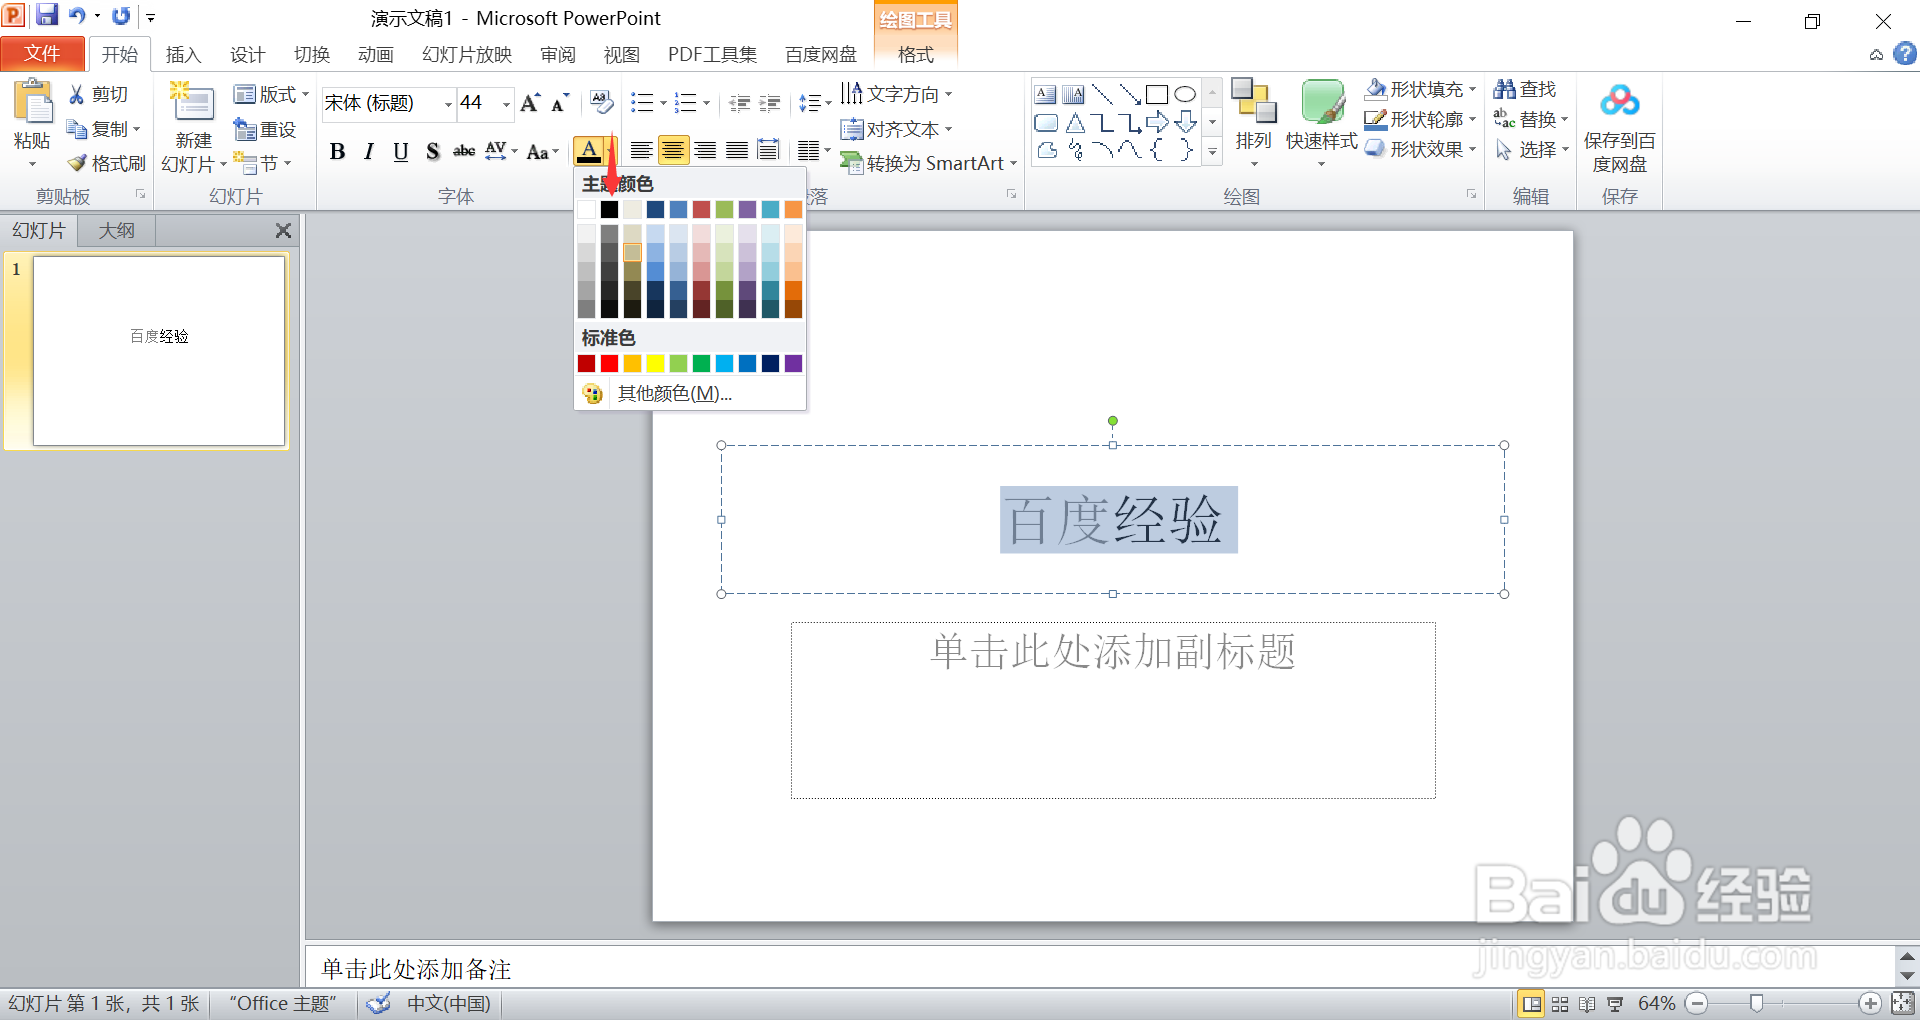This screenshot has width=1920, height=1020.
Task: Open Shape Fill (形状填充) dropdown
Action: [x=1421, y=89]
